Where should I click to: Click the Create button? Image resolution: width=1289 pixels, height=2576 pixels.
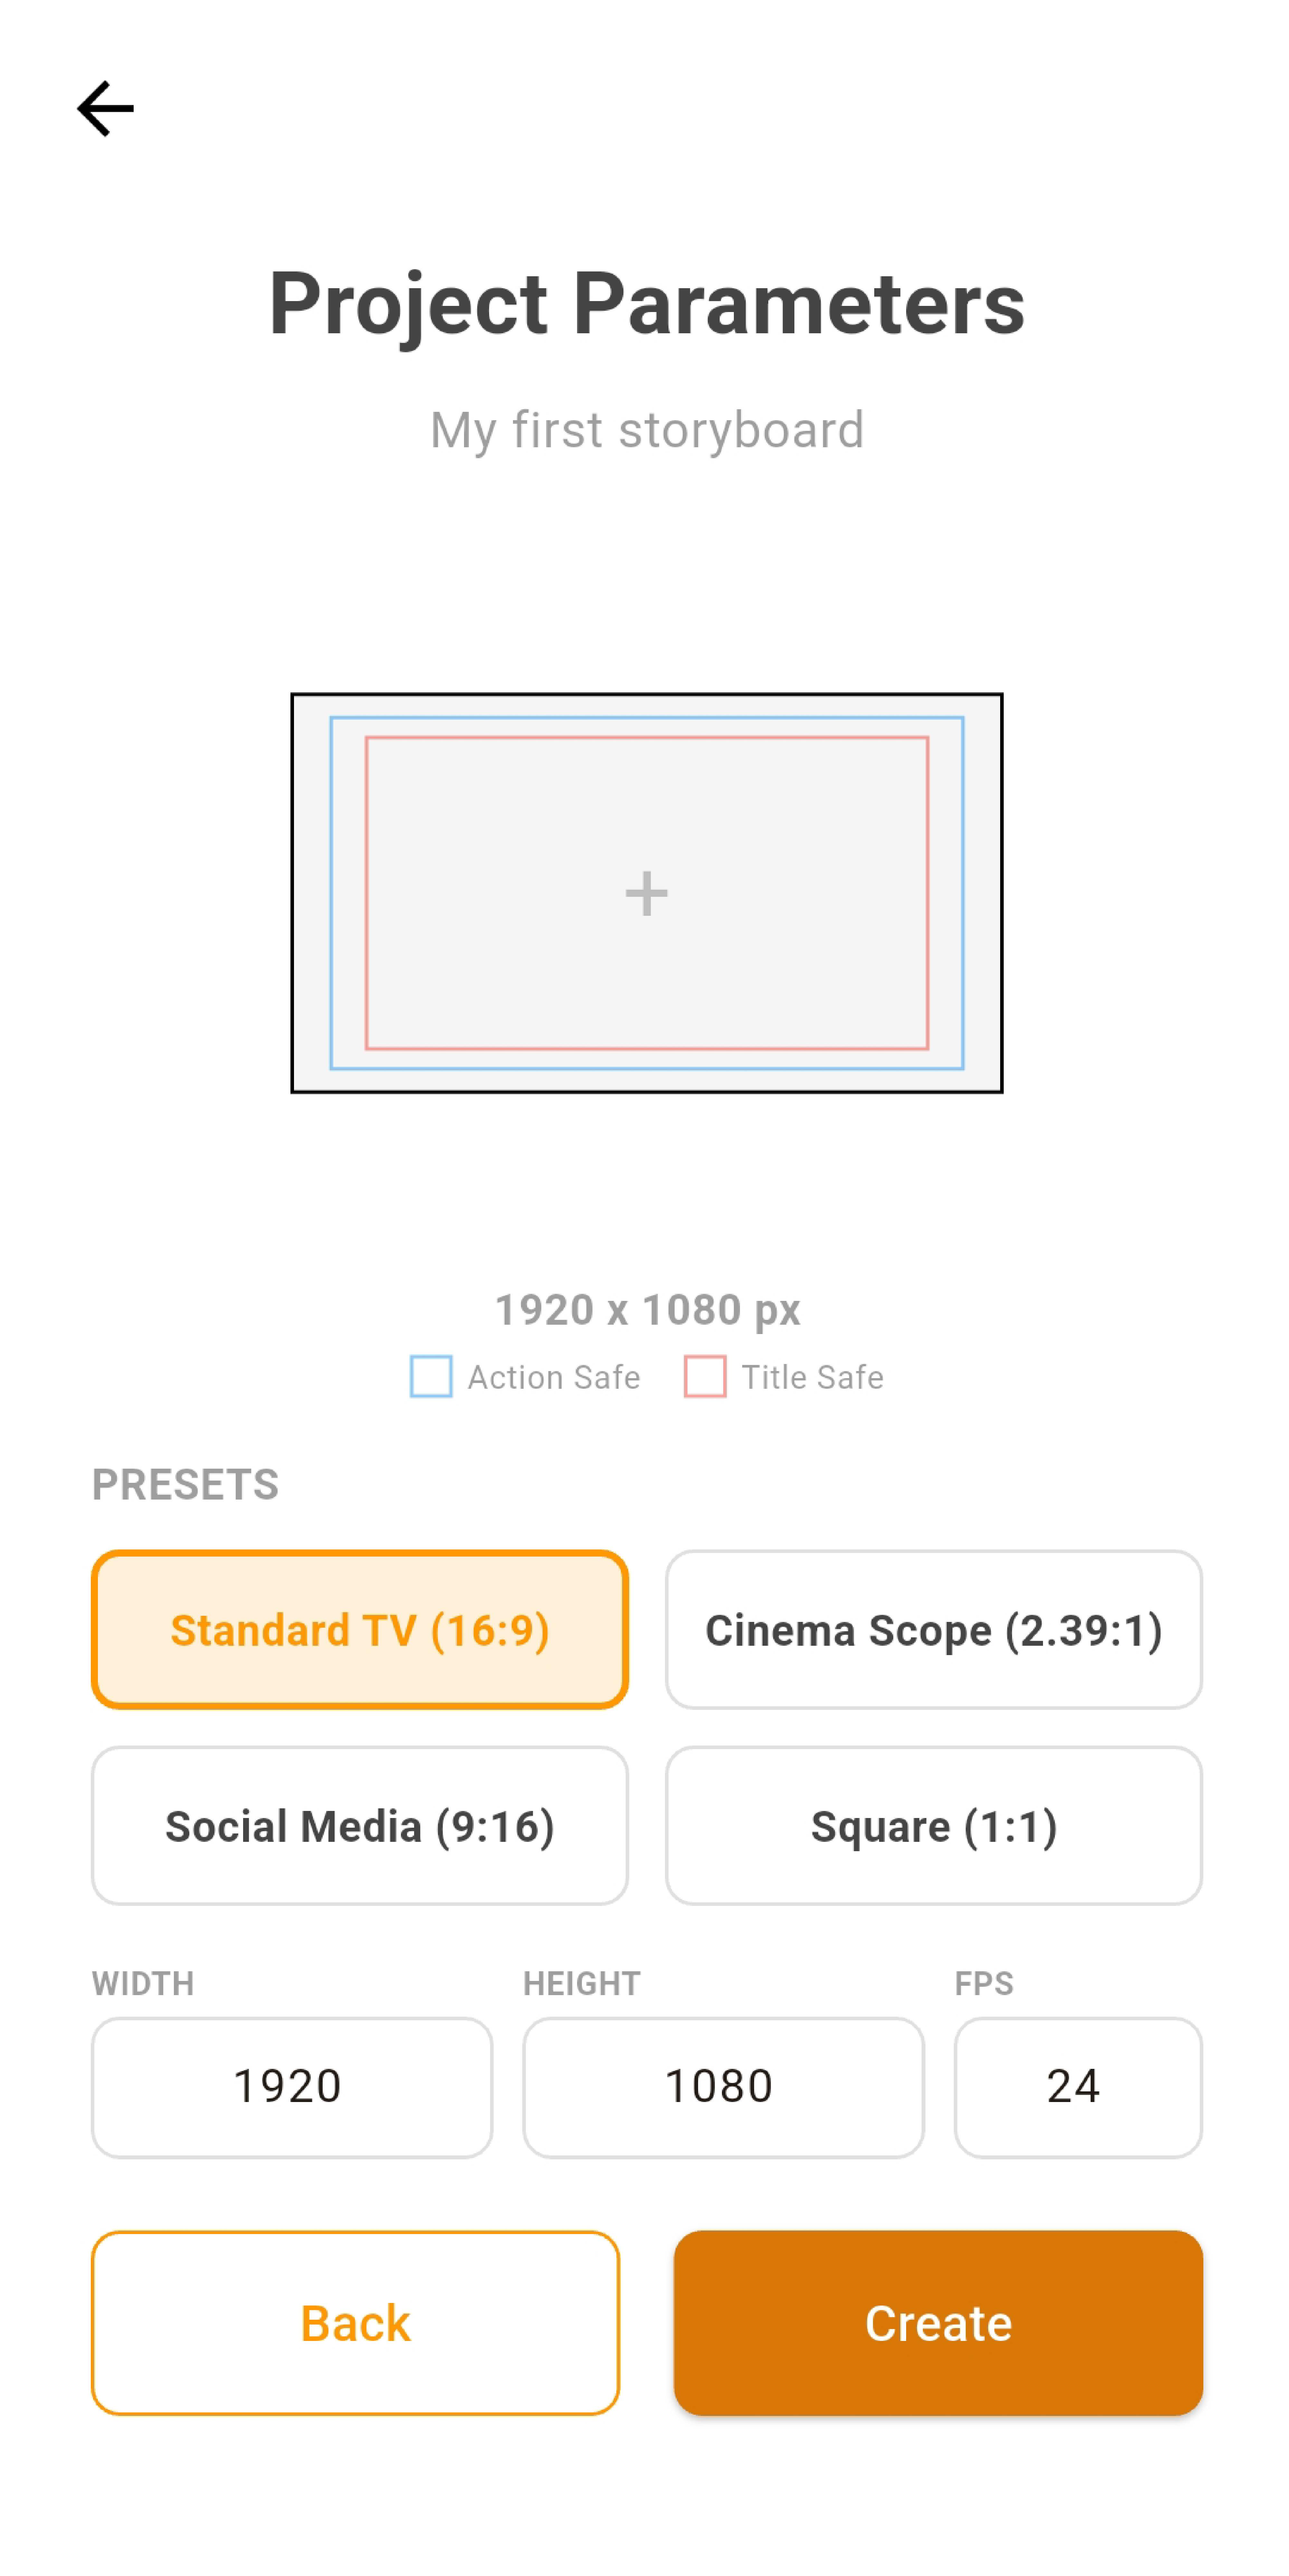[x=937, y=2322]
